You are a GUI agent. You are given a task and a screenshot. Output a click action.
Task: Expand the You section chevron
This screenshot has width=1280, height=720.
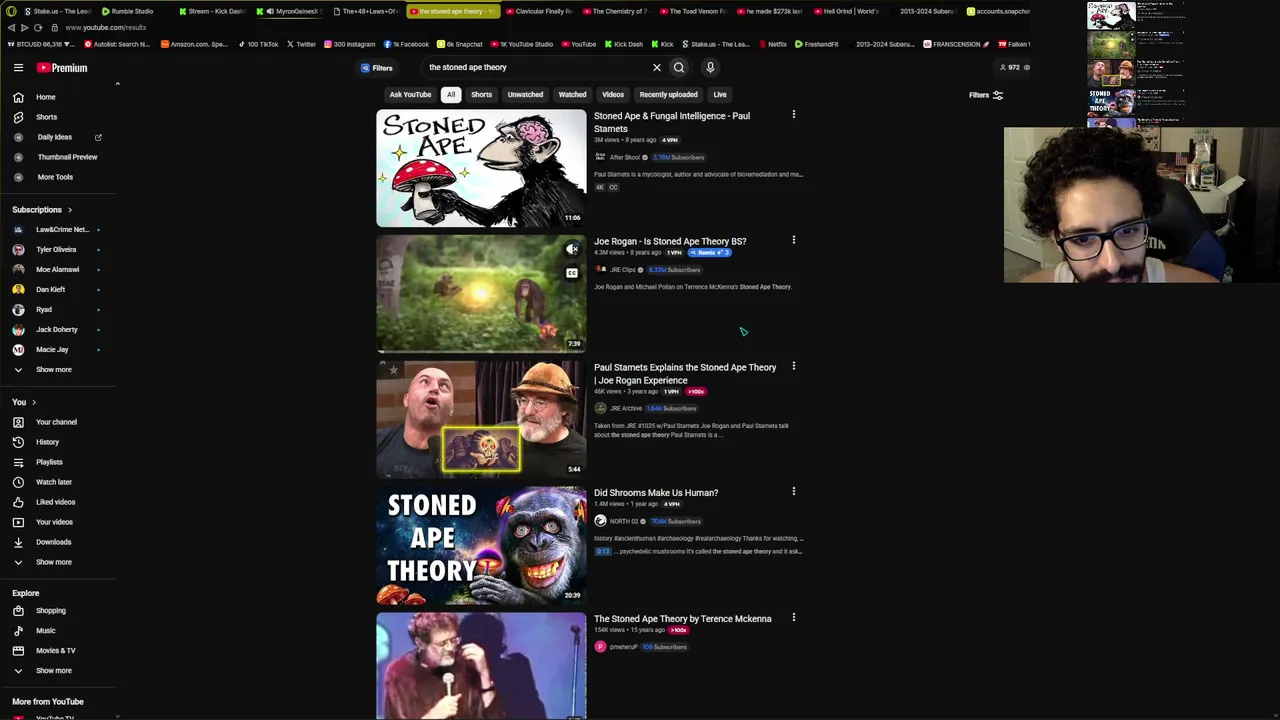point(34,402)
